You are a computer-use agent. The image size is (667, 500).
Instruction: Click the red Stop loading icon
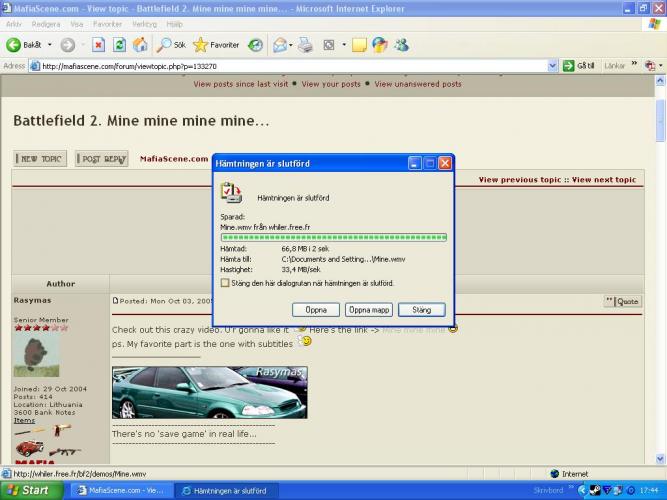(x=98, y=45)
